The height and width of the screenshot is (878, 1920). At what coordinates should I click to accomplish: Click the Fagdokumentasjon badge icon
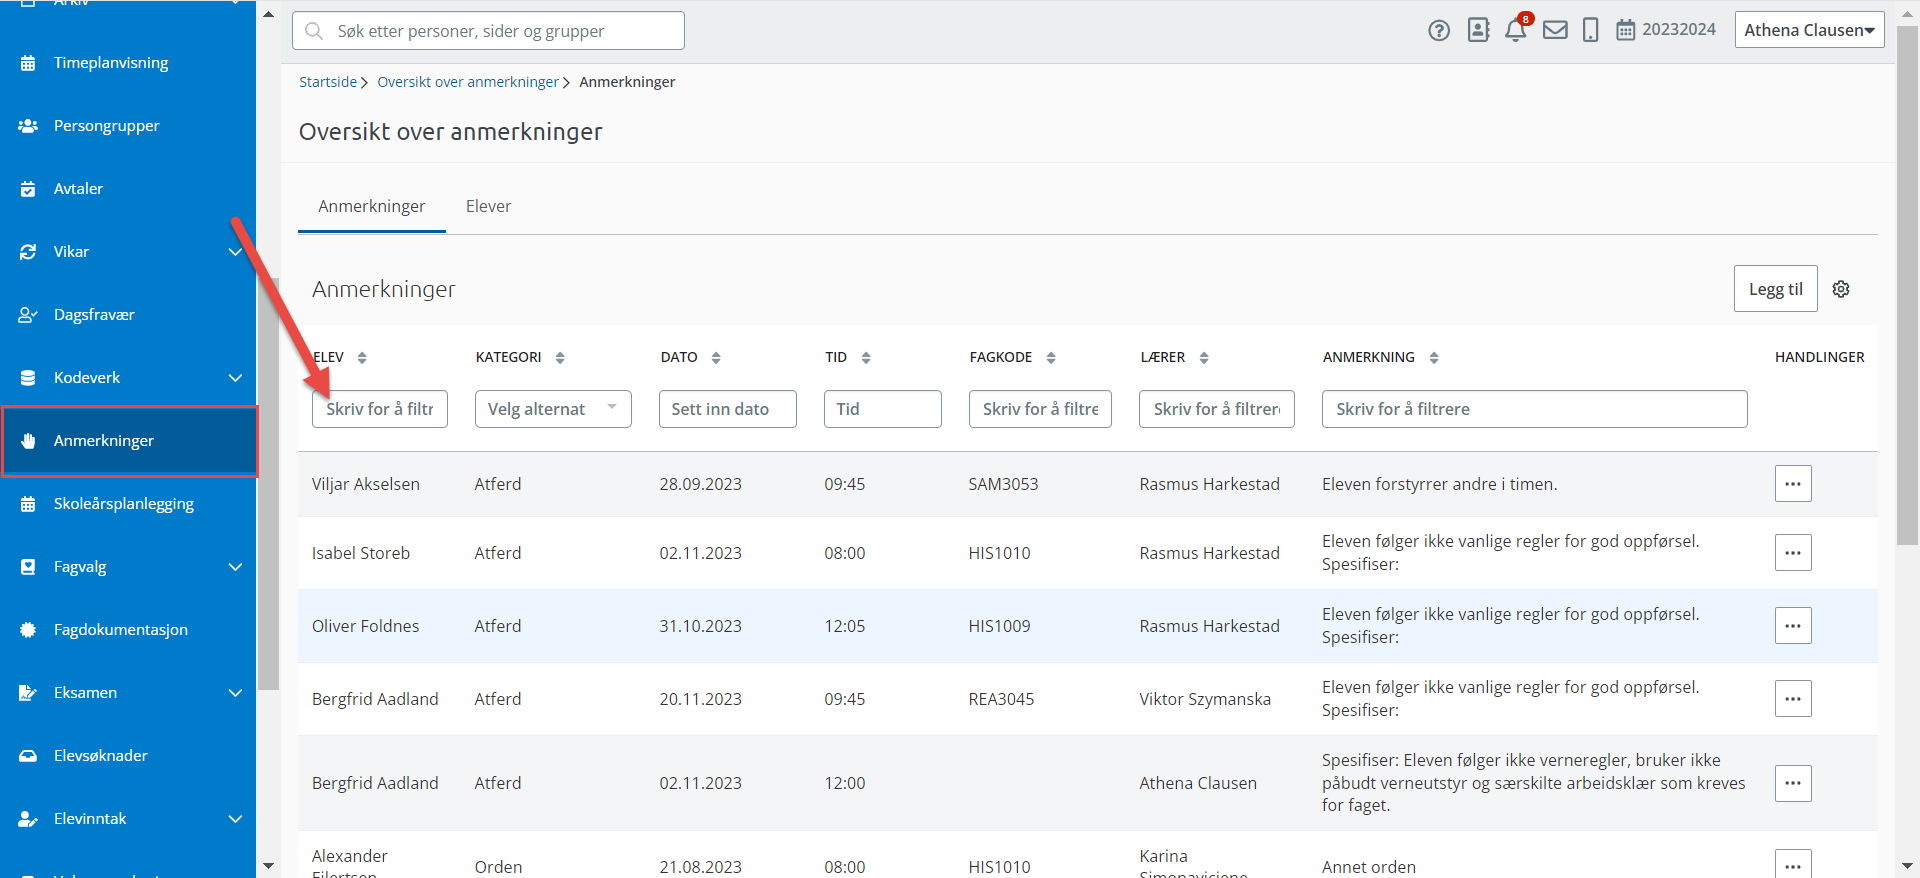point(28,630)
